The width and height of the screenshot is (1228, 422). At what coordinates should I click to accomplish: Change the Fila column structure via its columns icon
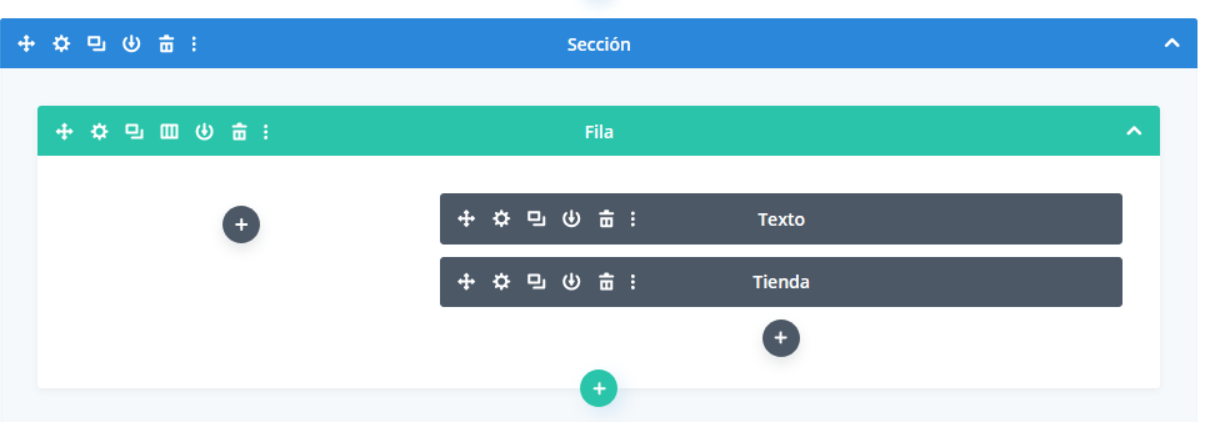(169, 132)
